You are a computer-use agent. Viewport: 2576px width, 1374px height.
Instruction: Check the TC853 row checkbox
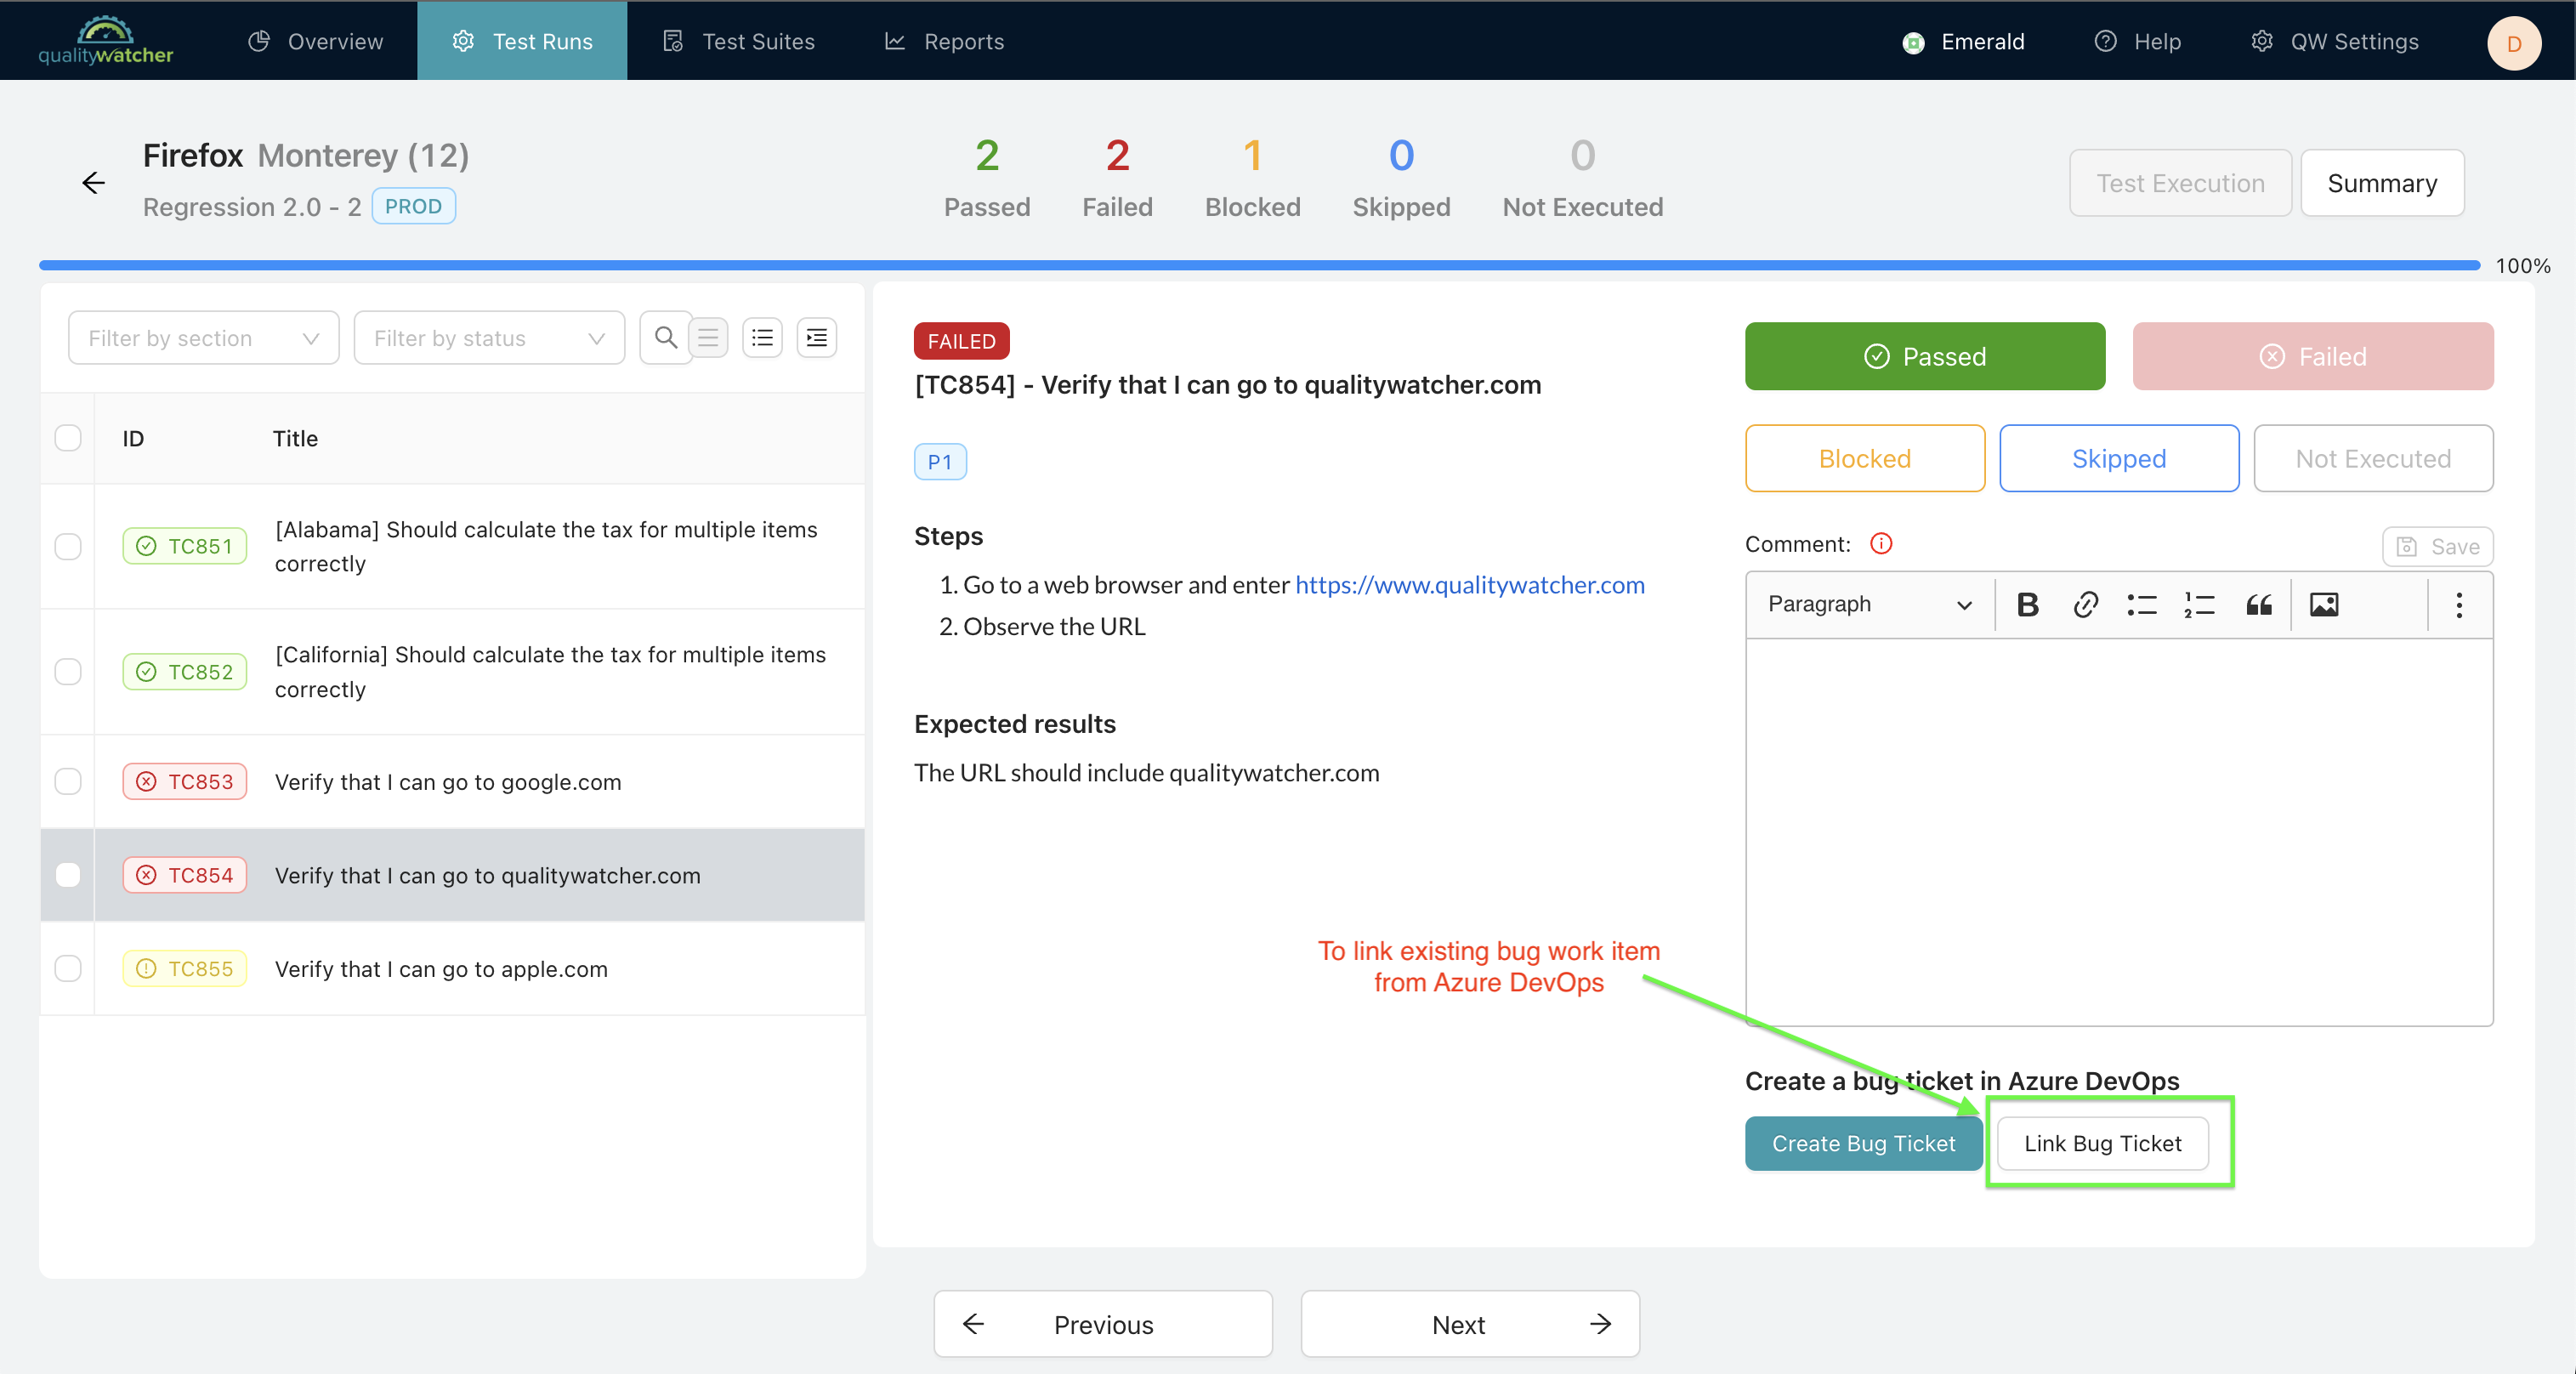[x=68, y=781]
